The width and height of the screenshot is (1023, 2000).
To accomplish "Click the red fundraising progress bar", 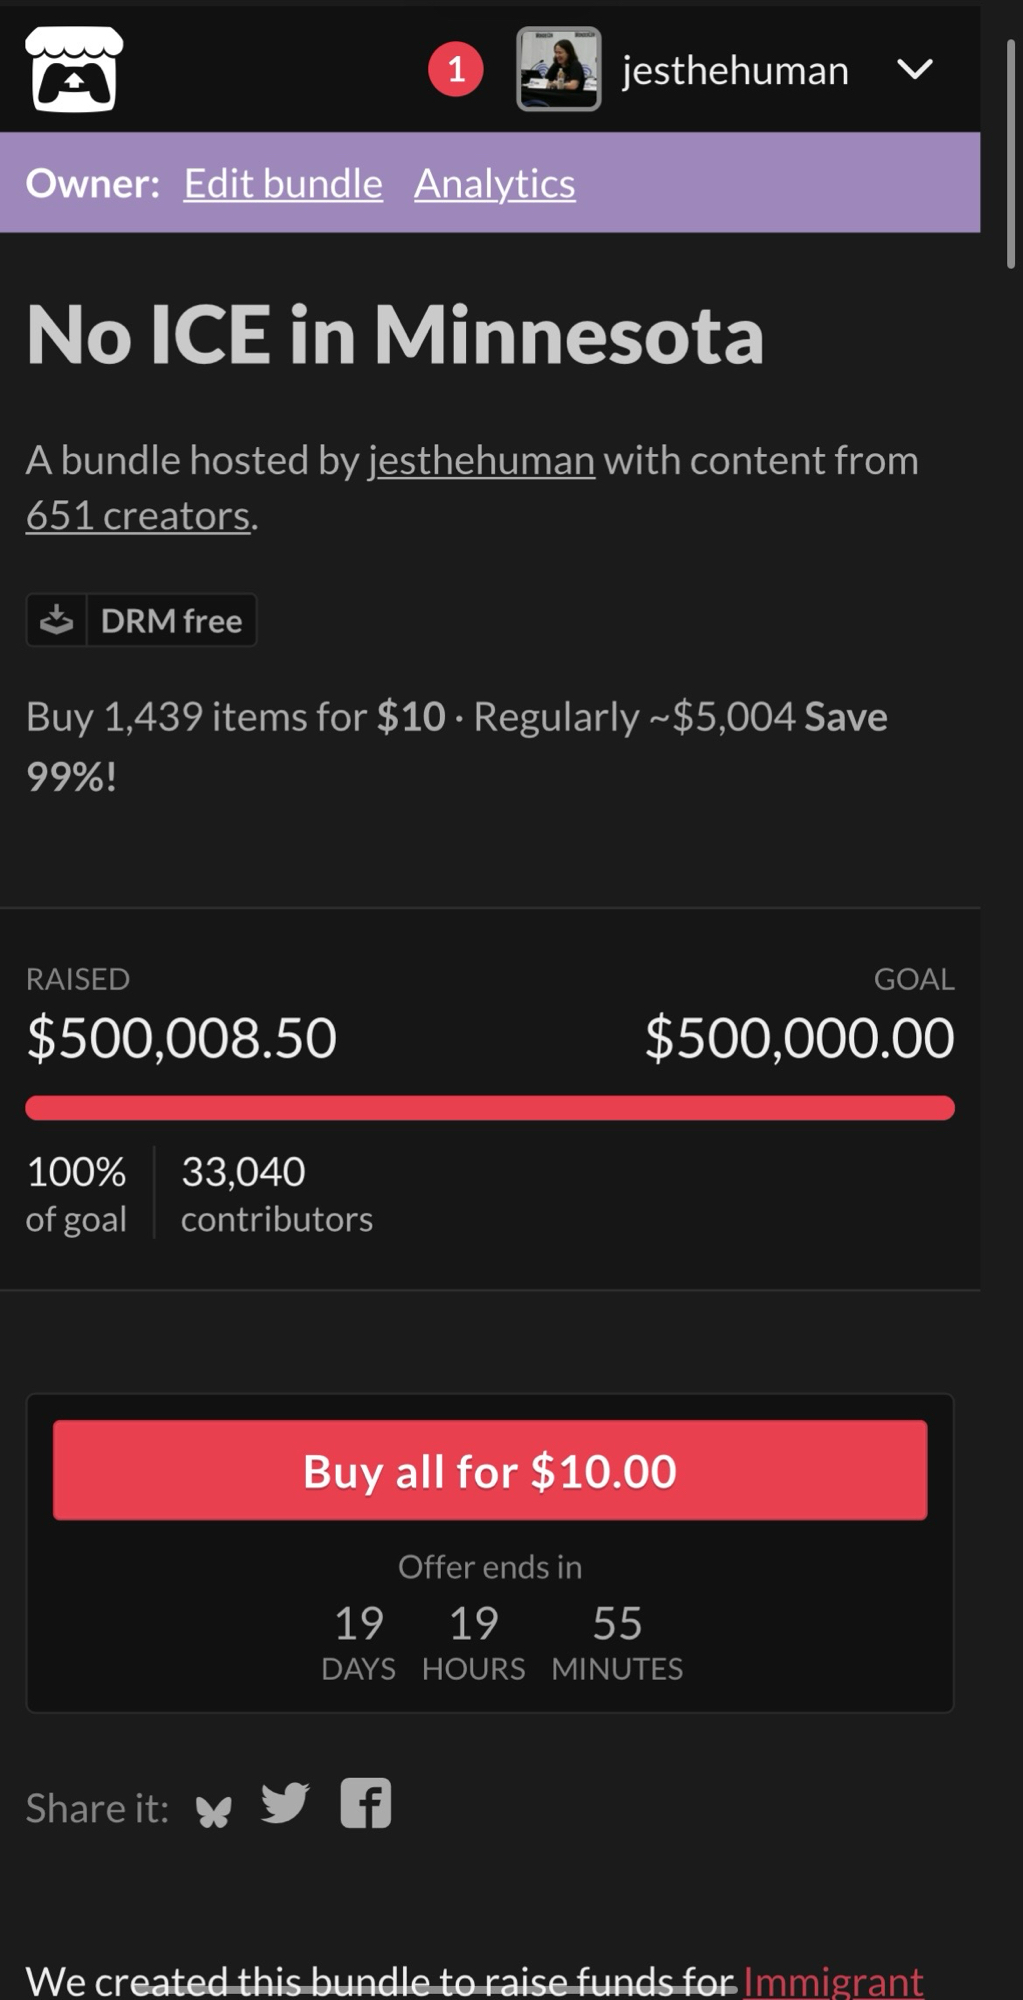I will (490, 1108).
